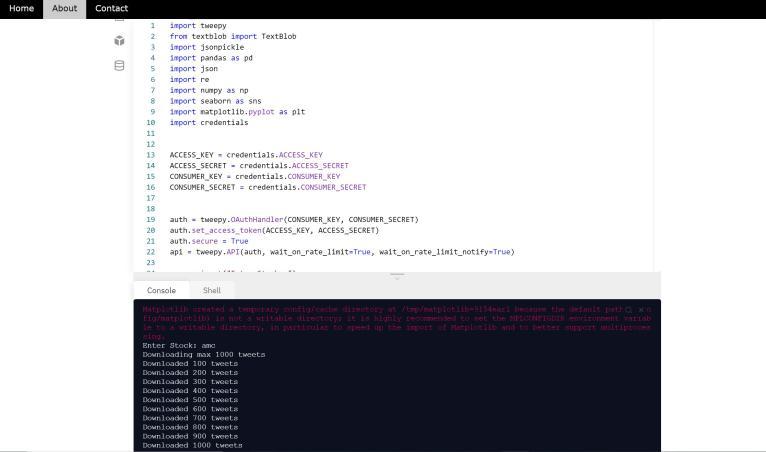Viewport: 766px width, 452px height.
Task: Open the Home page in navigation bar
Action: tap(21, 8)
